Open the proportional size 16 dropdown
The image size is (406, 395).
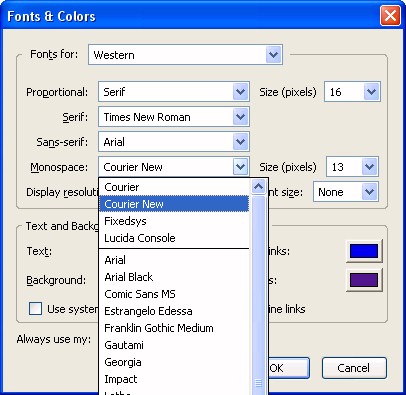(x=371, y=92)
